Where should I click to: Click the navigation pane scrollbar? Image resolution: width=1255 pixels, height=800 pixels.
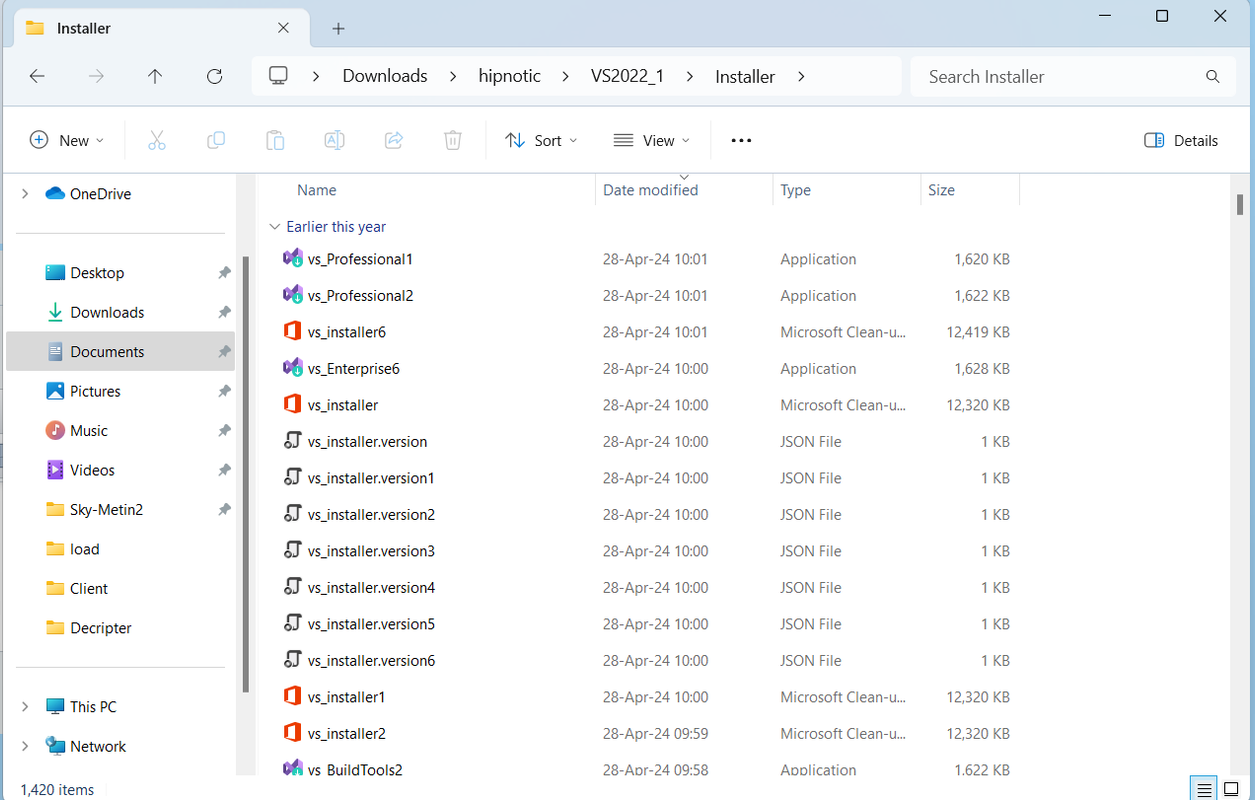pos(245,475)
